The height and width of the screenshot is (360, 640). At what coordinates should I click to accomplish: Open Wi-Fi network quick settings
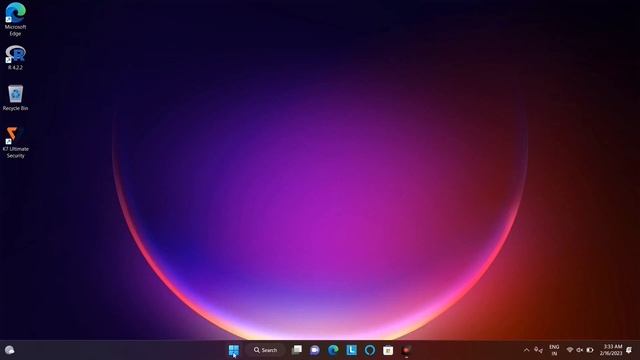[x=570, y=350]
